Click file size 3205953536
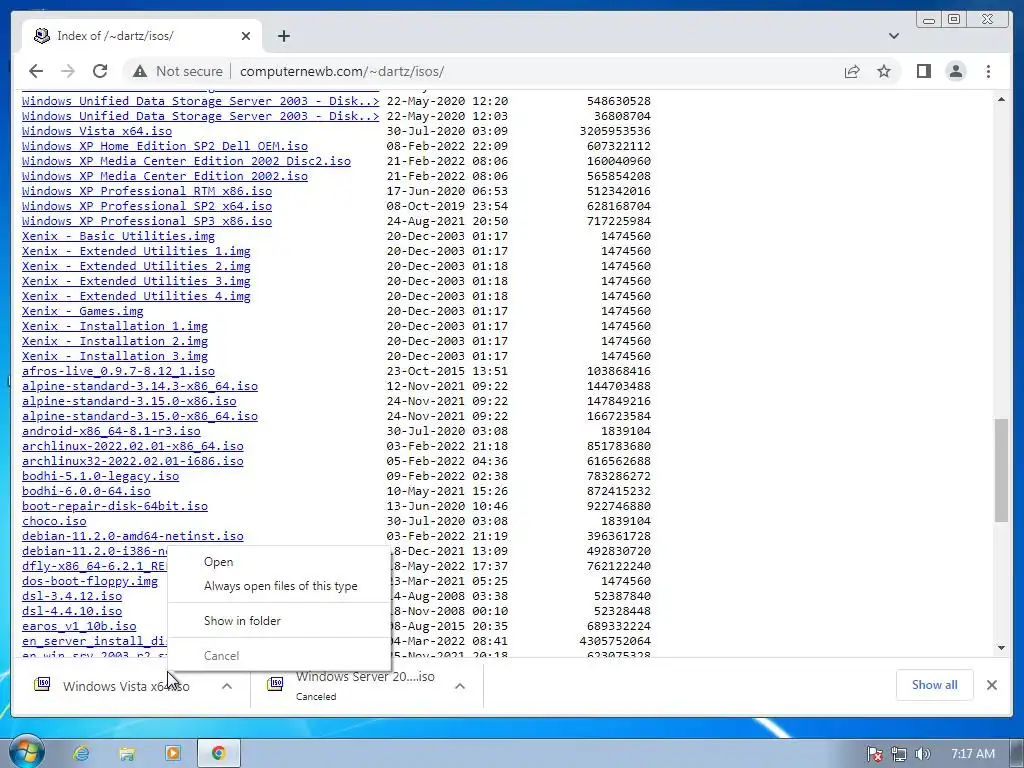The image size is (1024, 768). click(x=615, y=131)
